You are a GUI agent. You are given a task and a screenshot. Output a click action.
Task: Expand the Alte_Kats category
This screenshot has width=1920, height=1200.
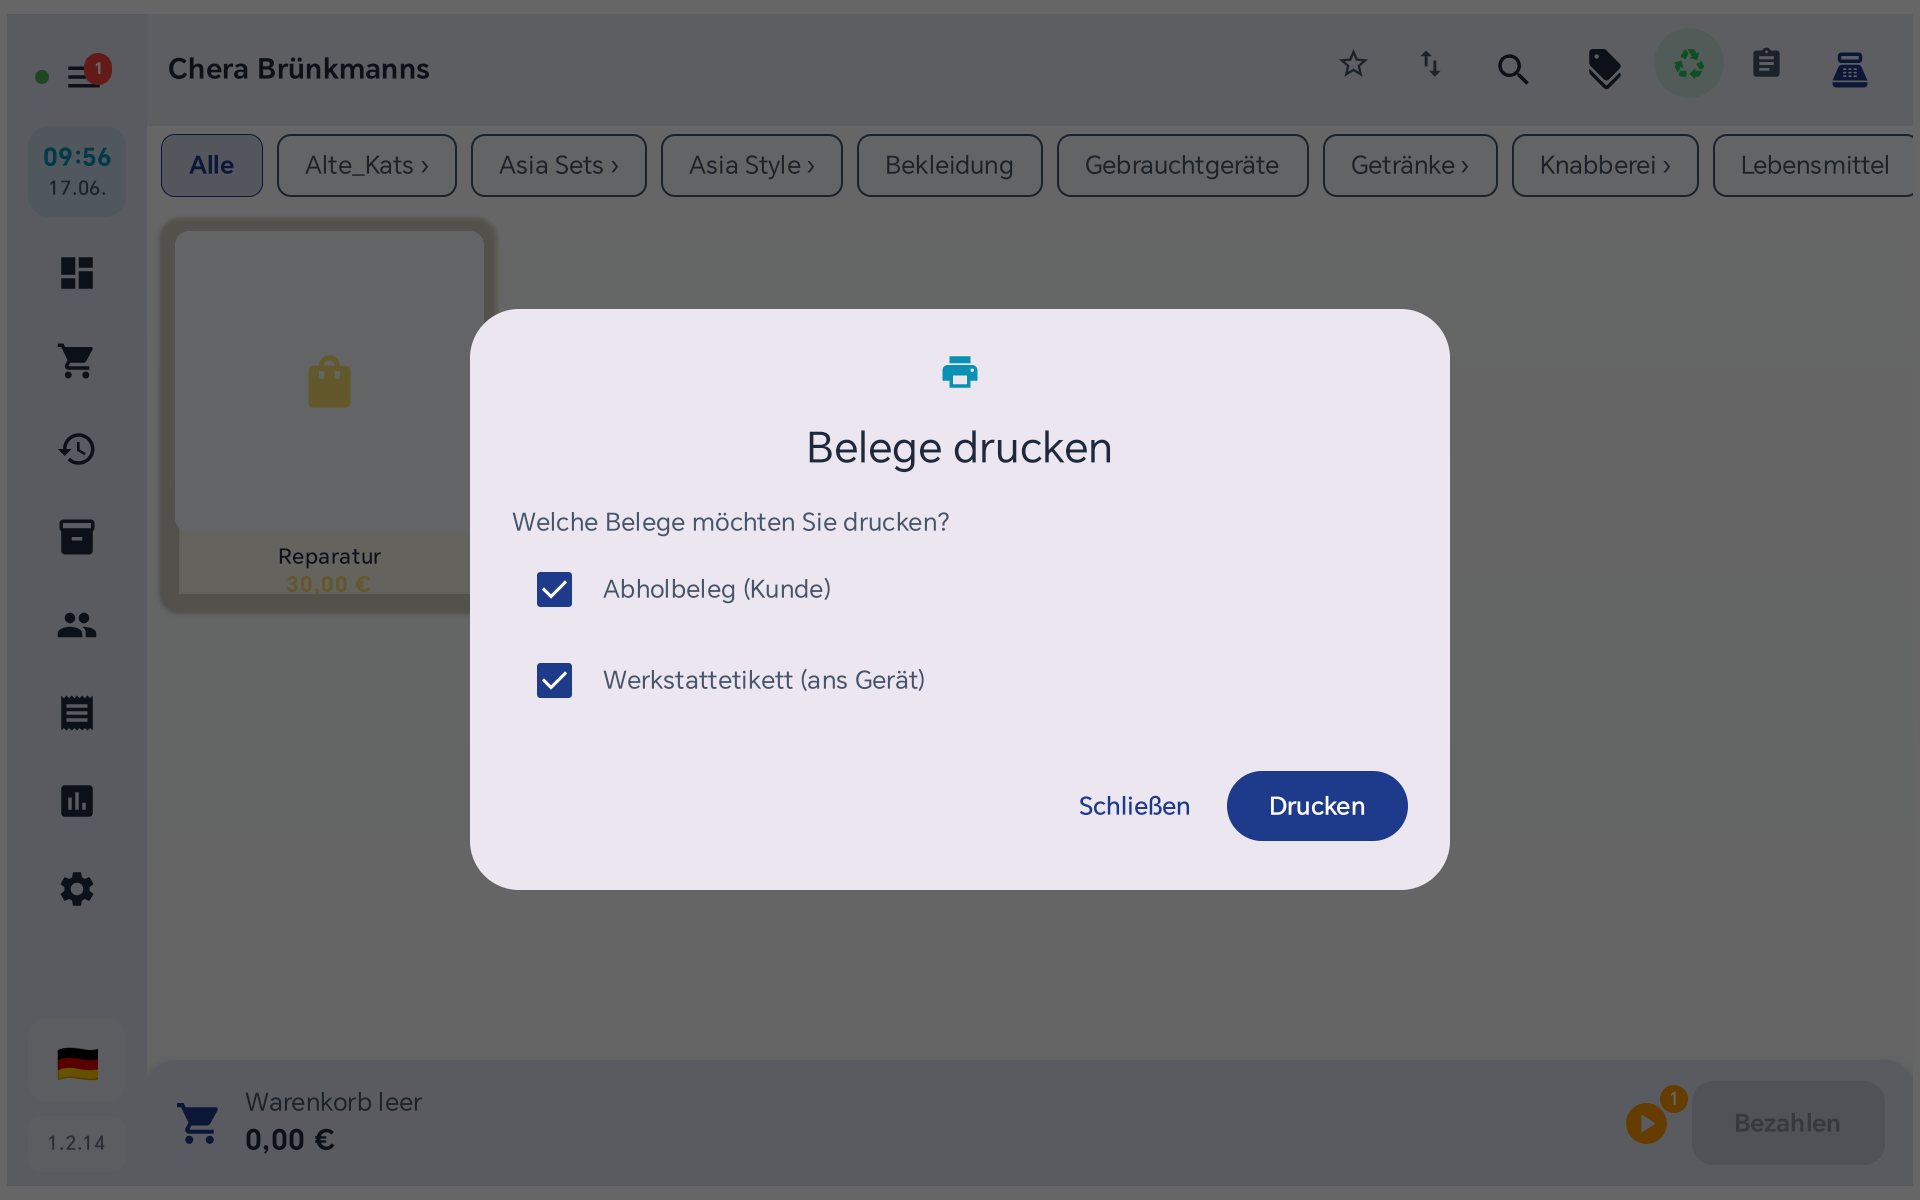pyautogui.click(x=367, y=165)
